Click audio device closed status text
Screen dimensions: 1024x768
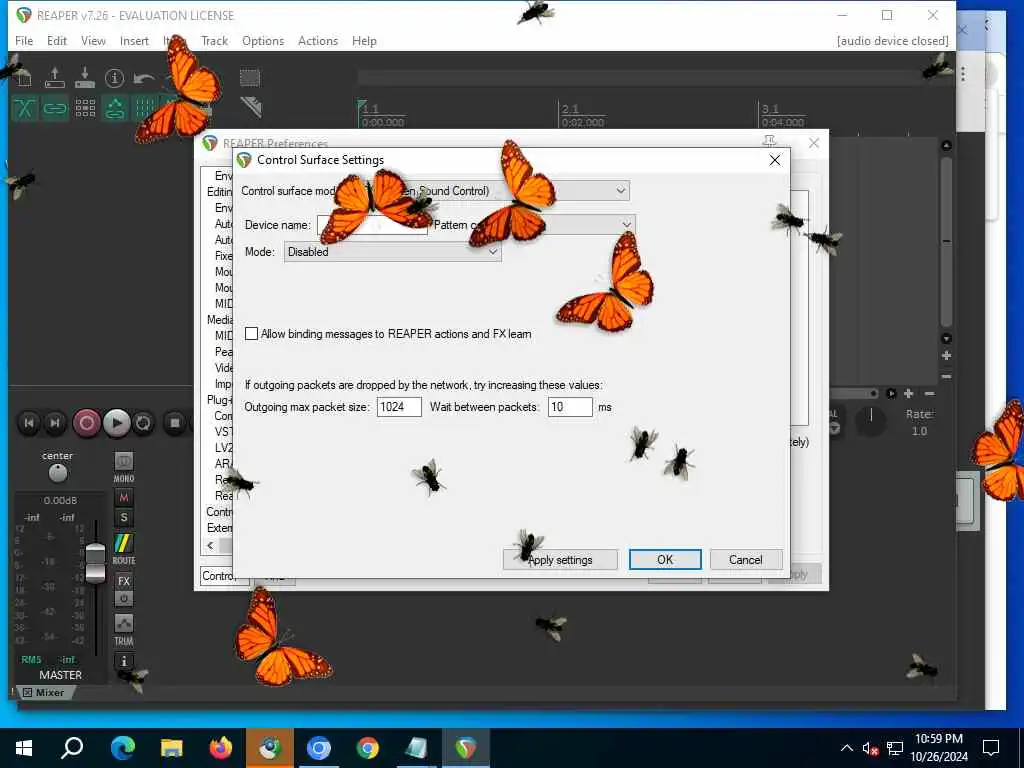[x=892, y=40]
